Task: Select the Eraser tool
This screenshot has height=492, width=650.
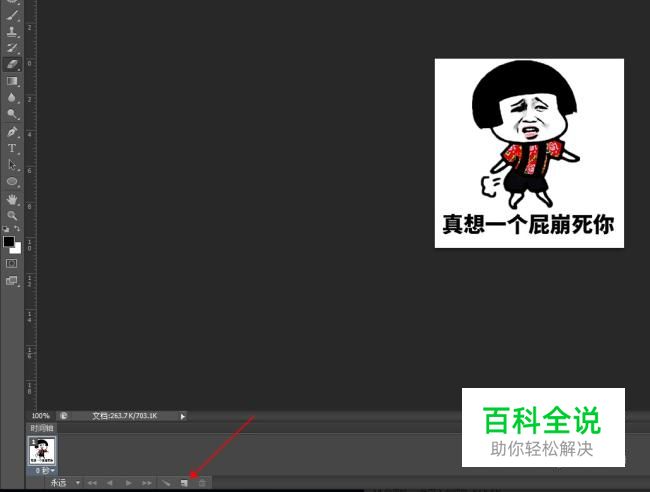Action: point(12,64)
